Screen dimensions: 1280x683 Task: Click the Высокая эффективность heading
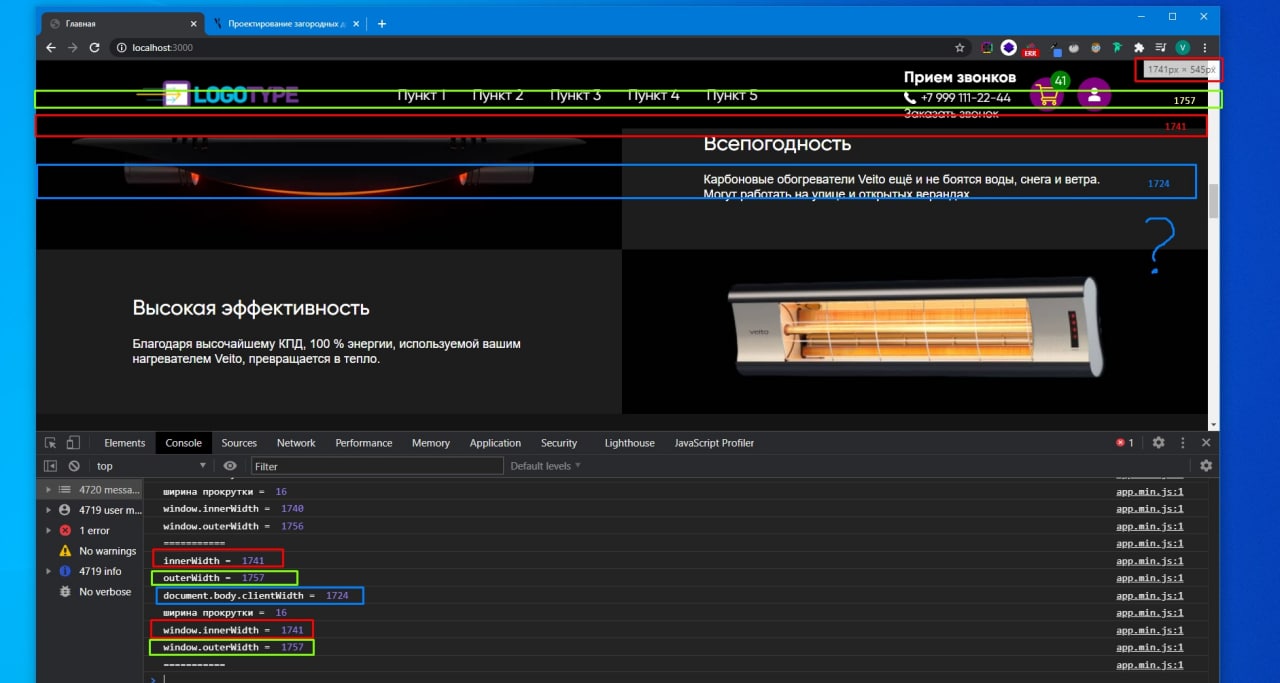[251, 308]
